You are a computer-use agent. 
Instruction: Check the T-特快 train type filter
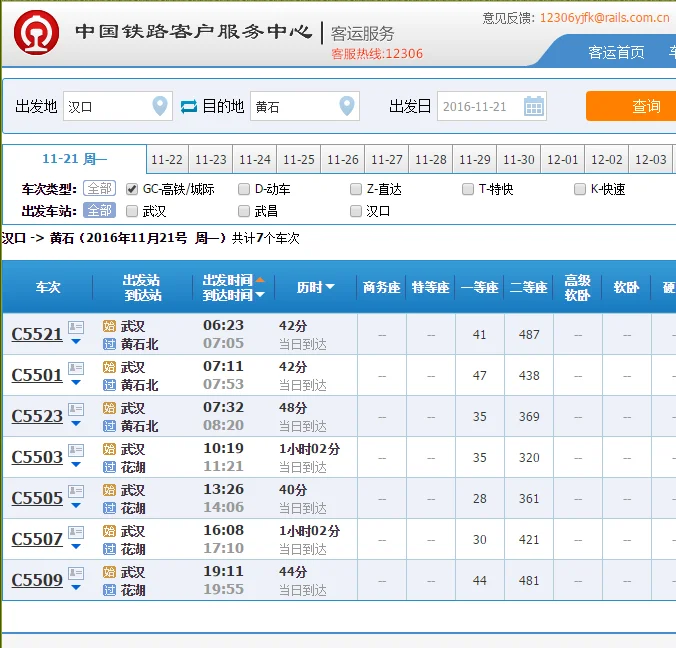click(468, 189)
